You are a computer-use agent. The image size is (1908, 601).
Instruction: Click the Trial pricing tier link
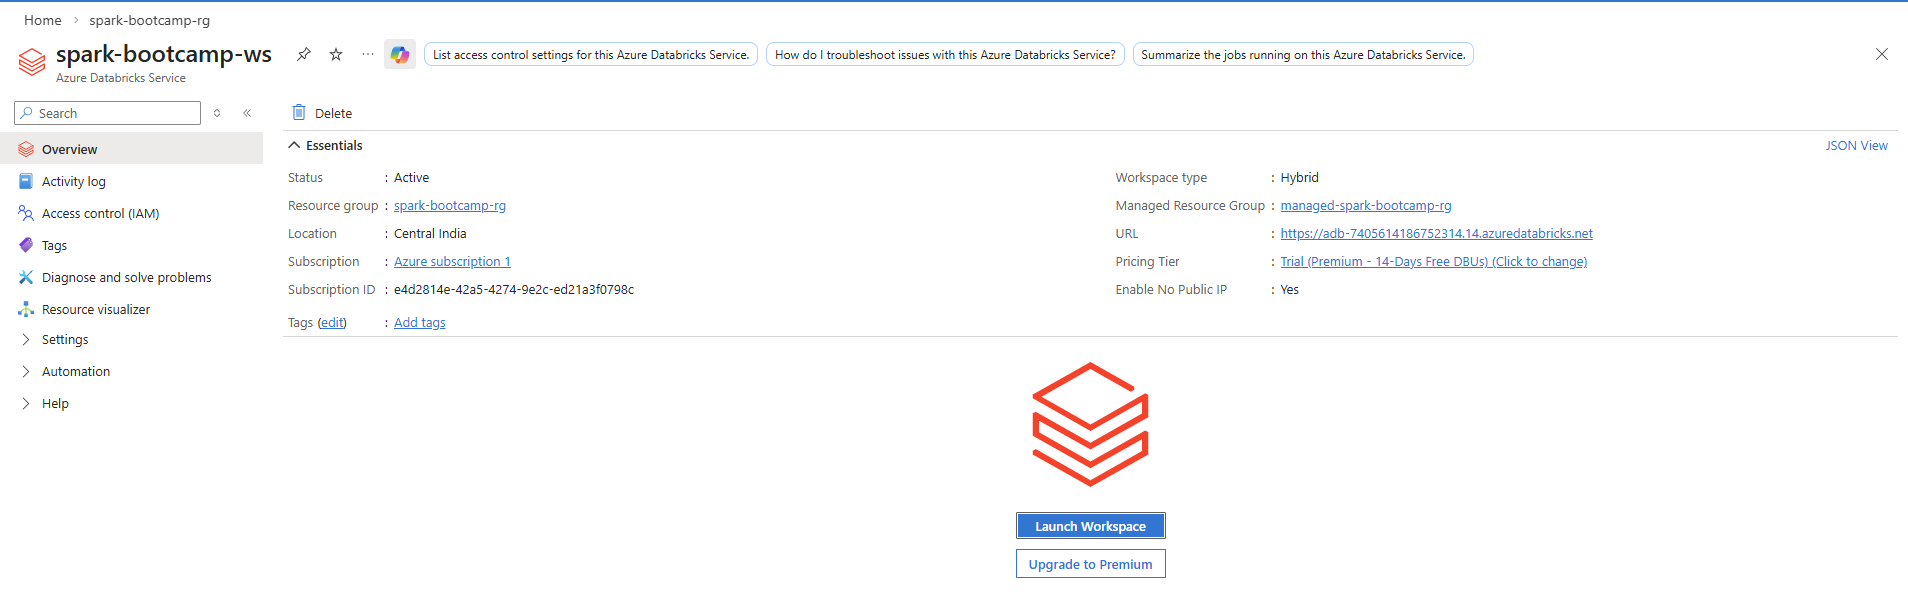click(x=1434, y=262)
